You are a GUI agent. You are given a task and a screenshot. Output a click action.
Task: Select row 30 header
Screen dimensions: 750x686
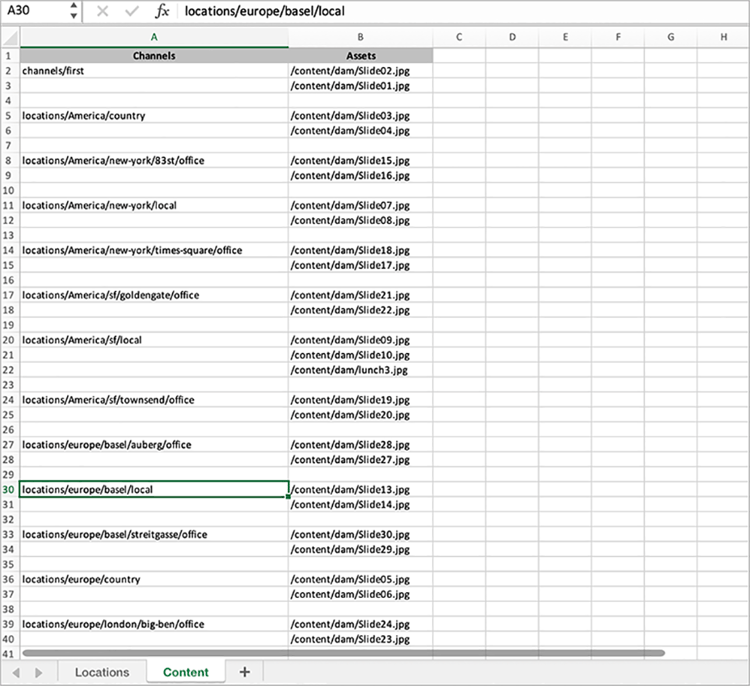9,489
